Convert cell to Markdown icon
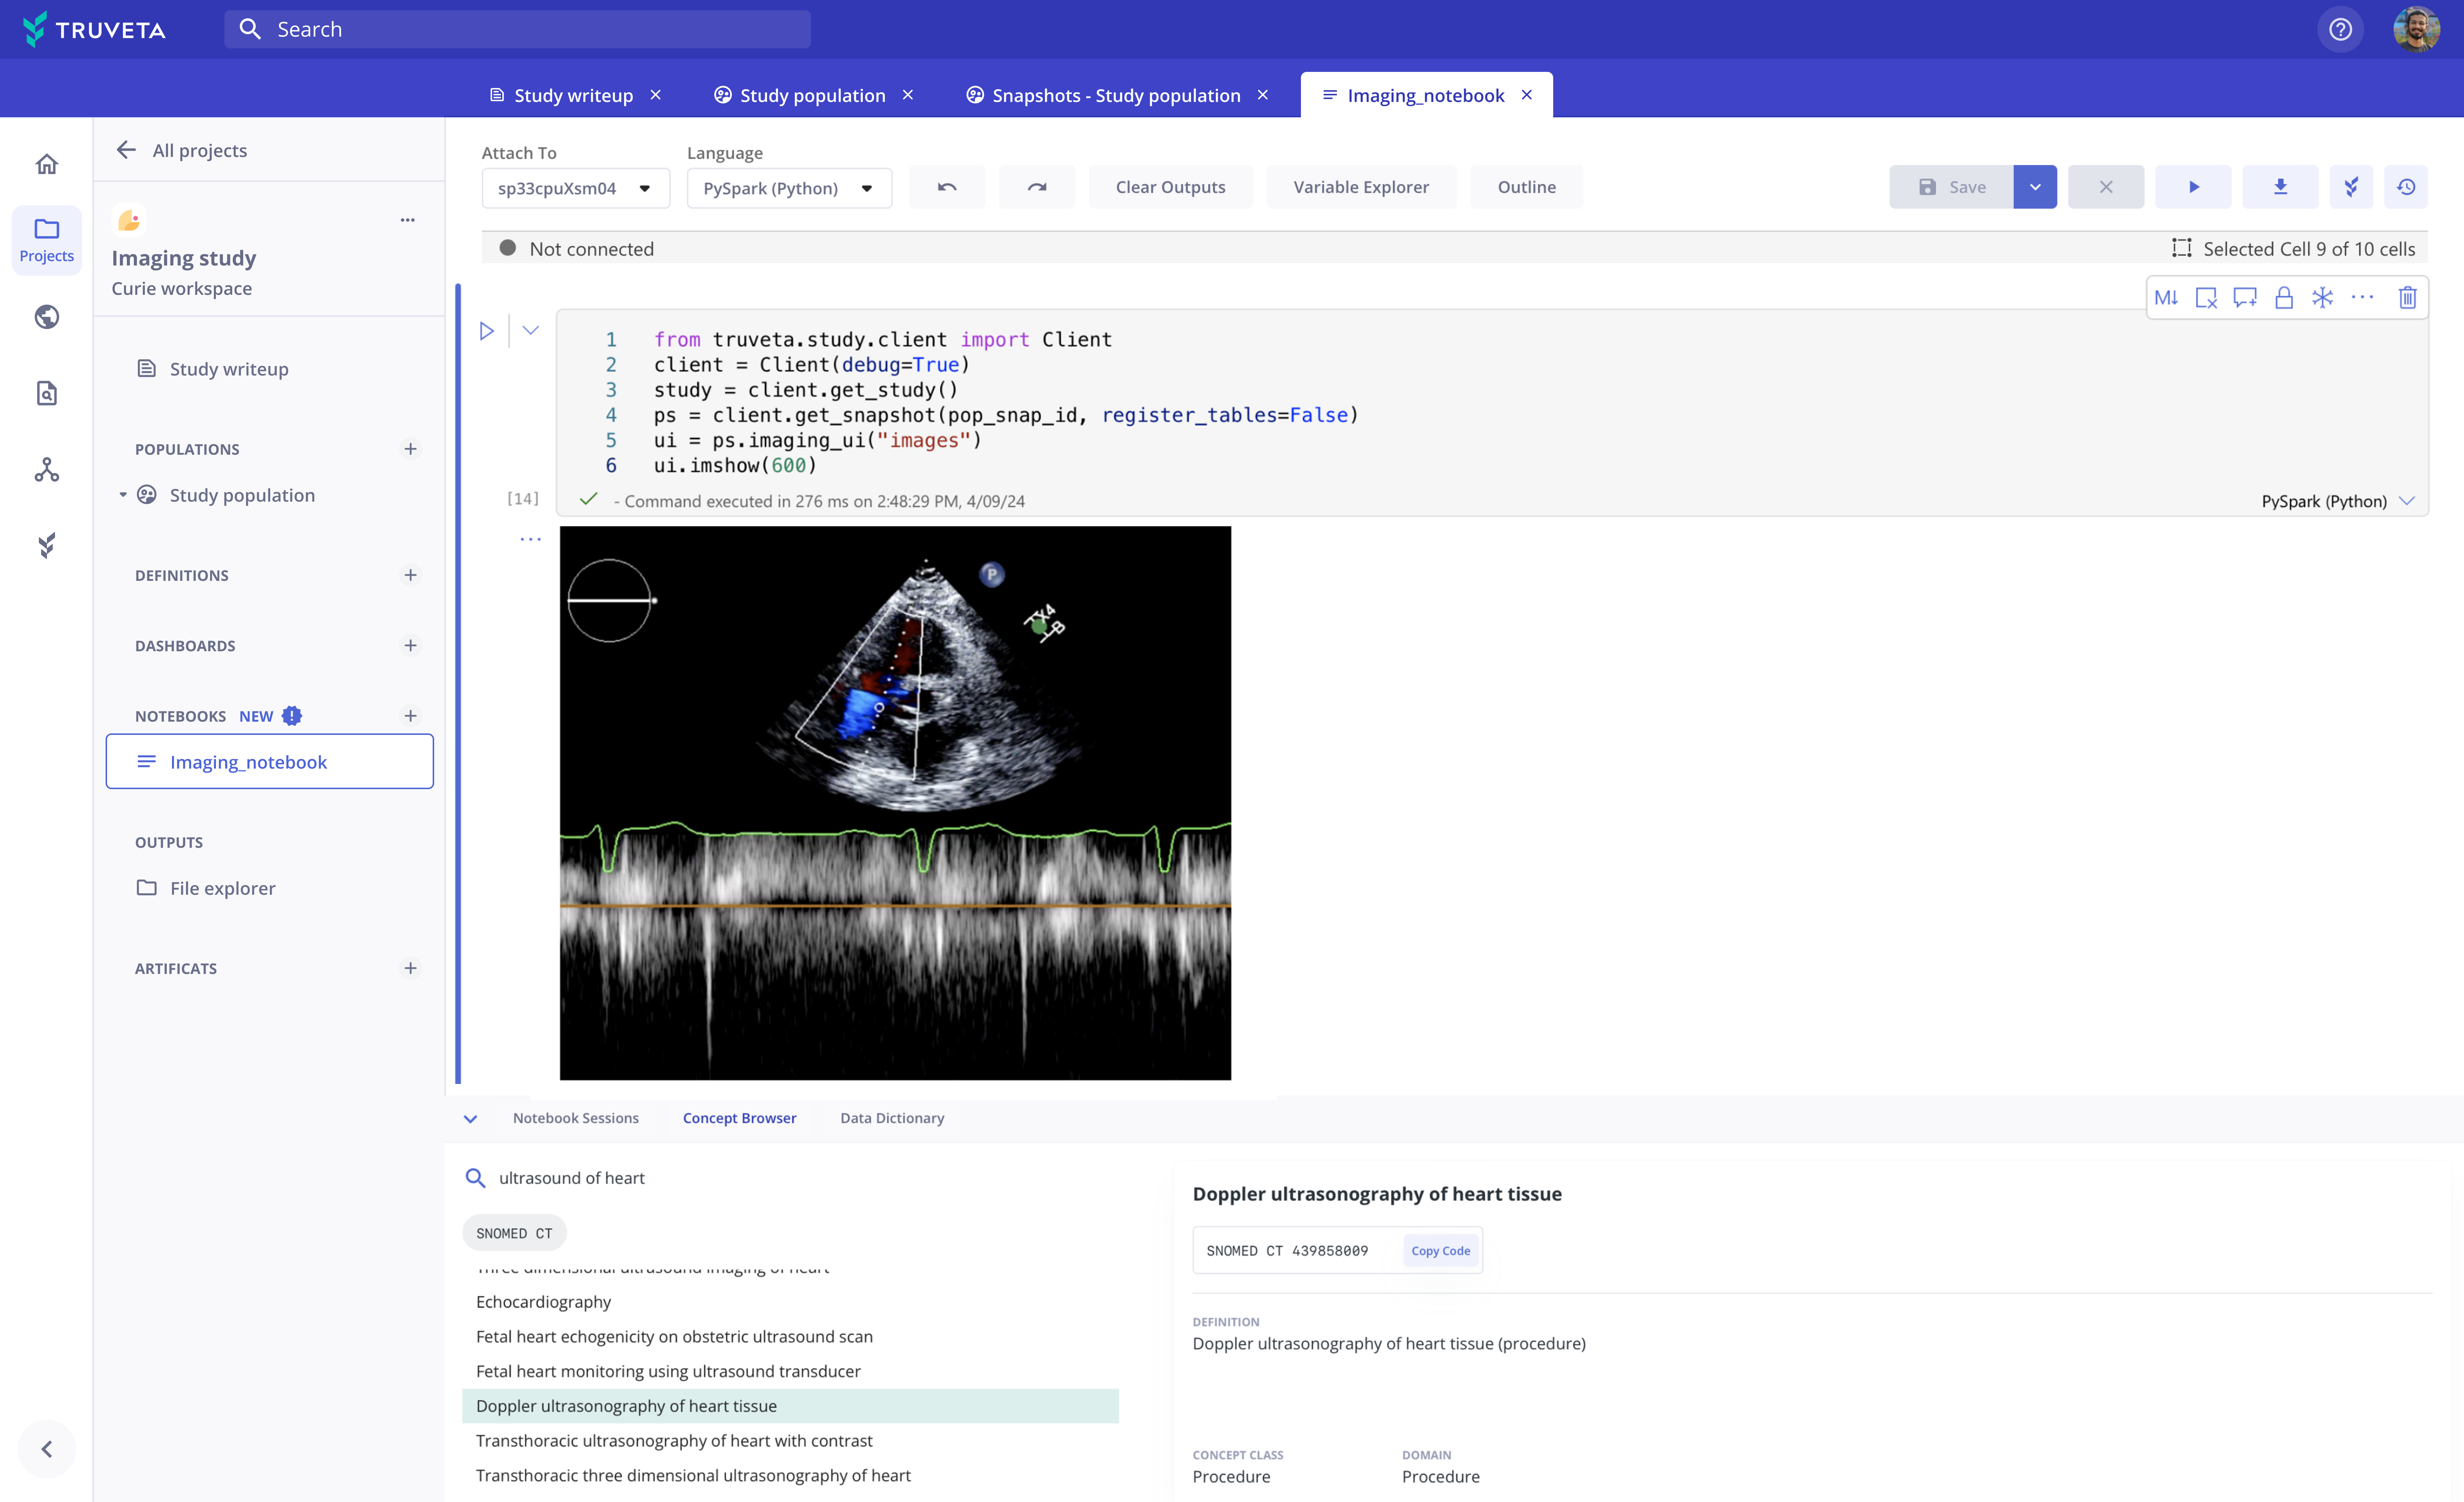This screenshot has height=1502, width=2464. click(2165, 297)
